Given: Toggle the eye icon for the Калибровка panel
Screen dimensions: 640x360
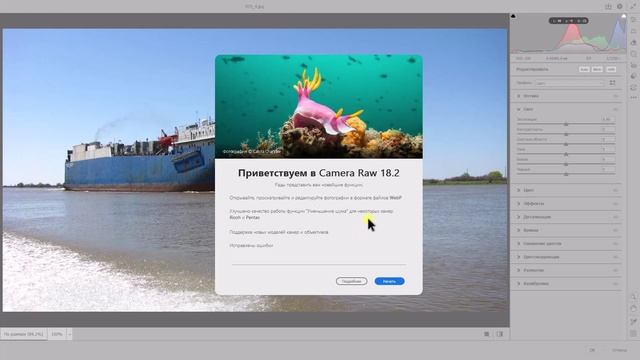Looking at the screenshot, I should point(615,284).
